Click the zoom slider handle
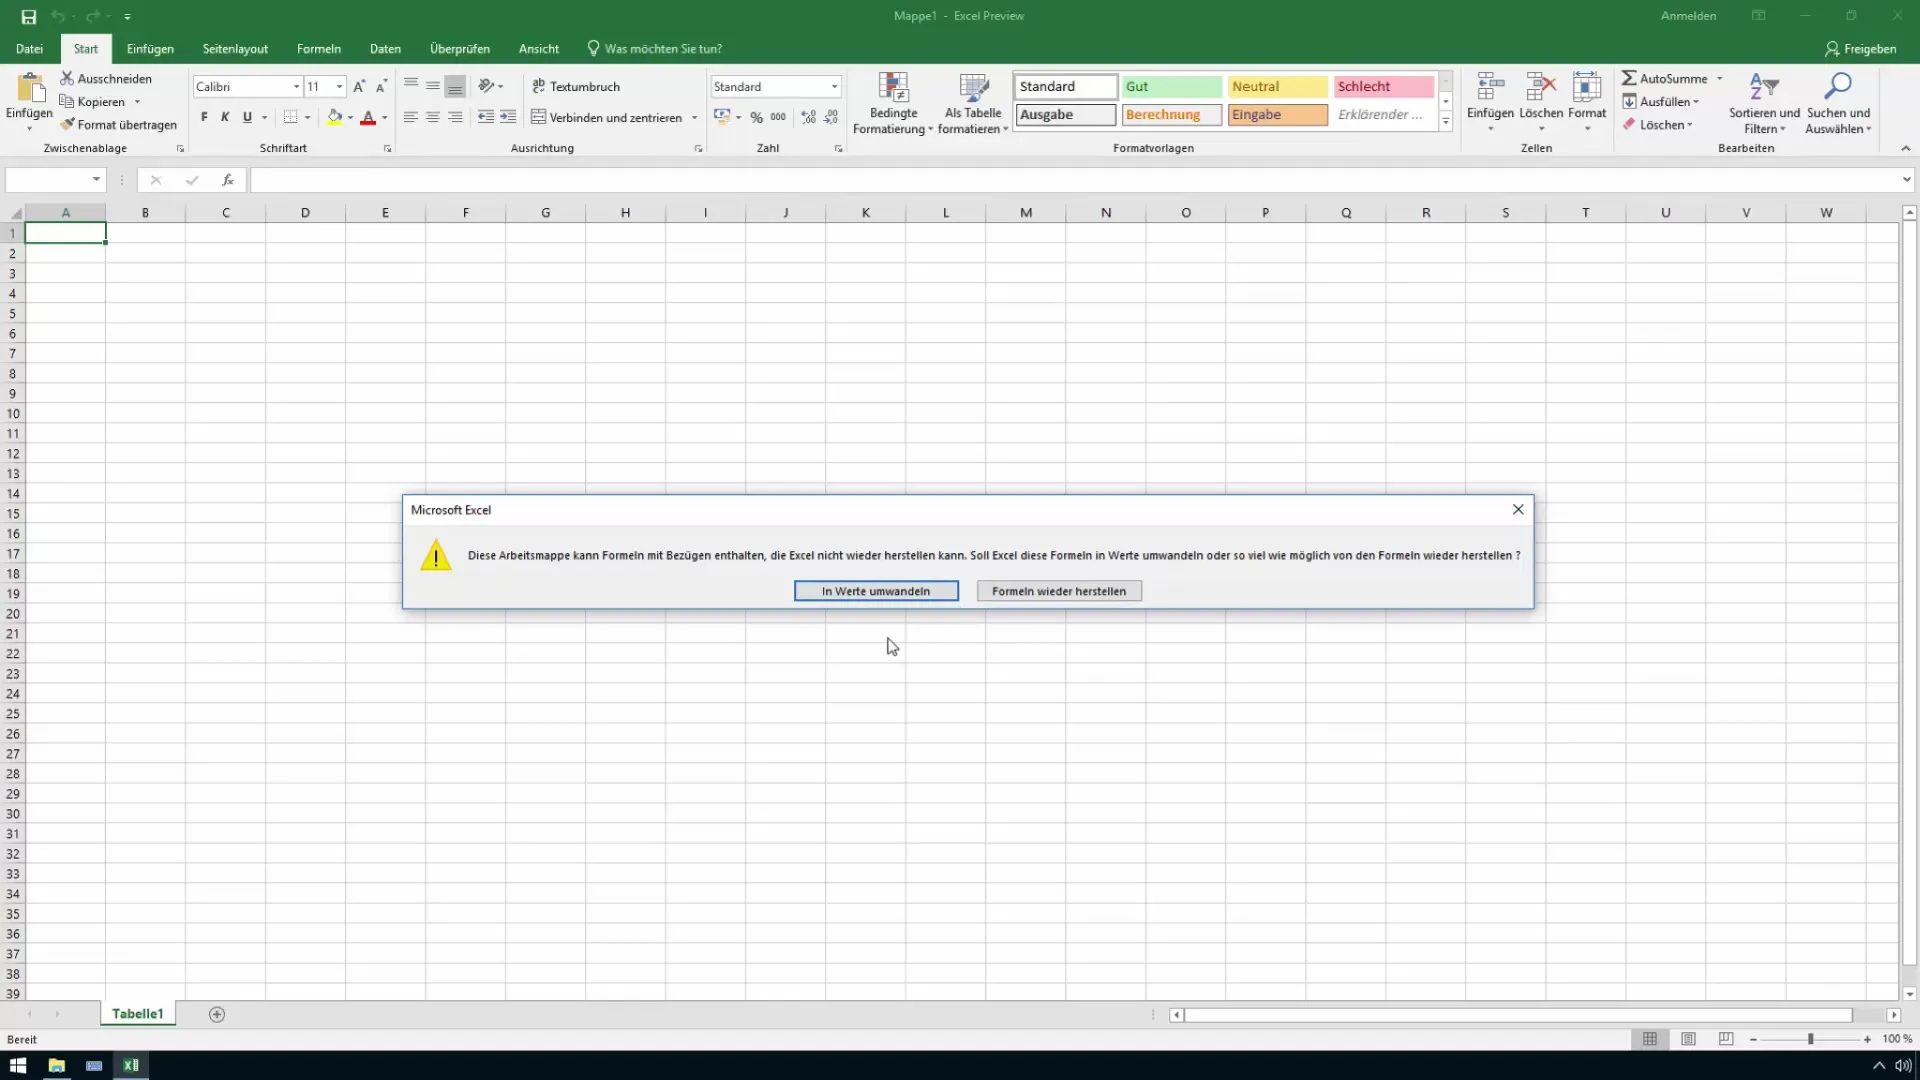 tap(1810, 1039)
